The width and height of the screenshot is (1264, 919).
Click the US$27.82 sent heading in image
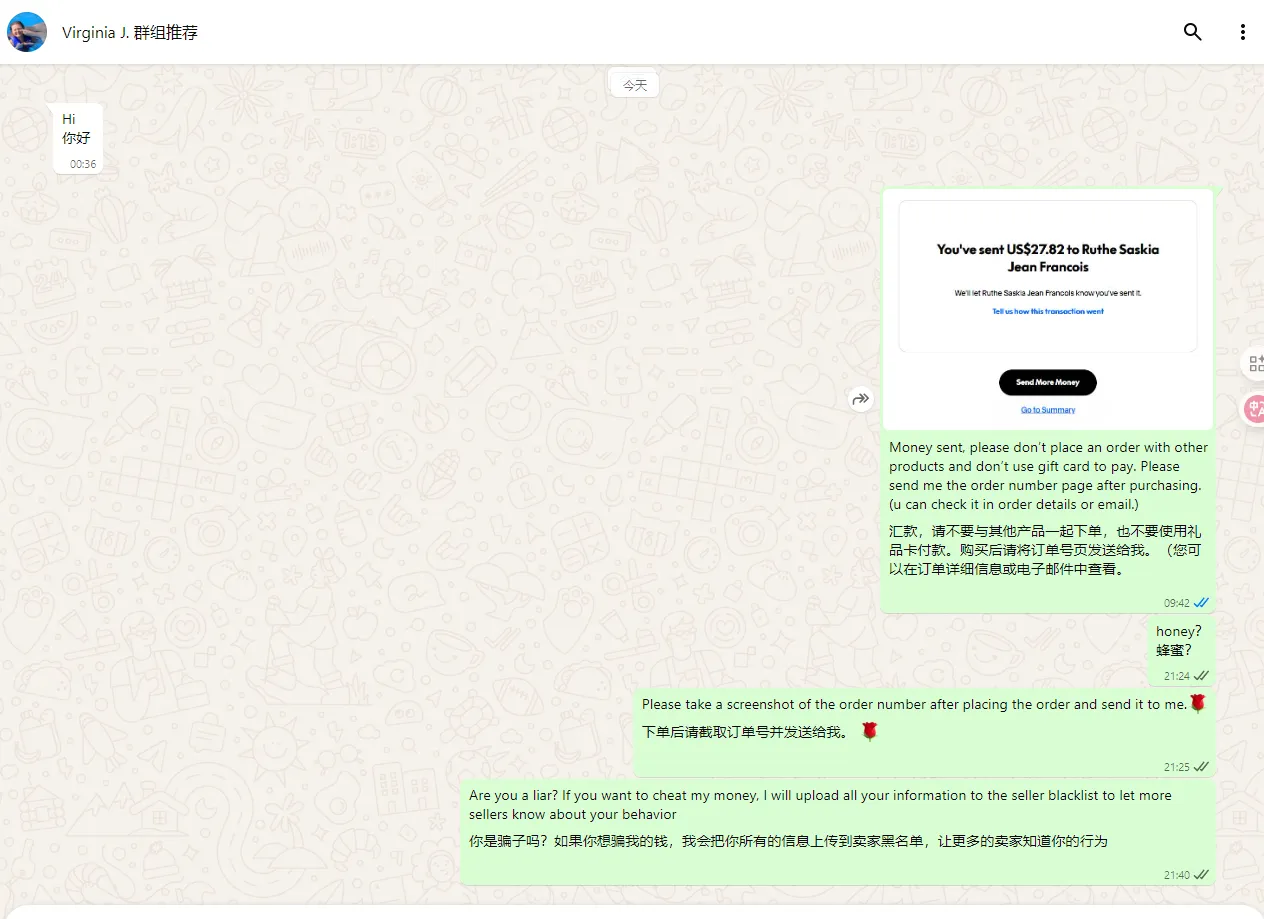click(1047, 258)
